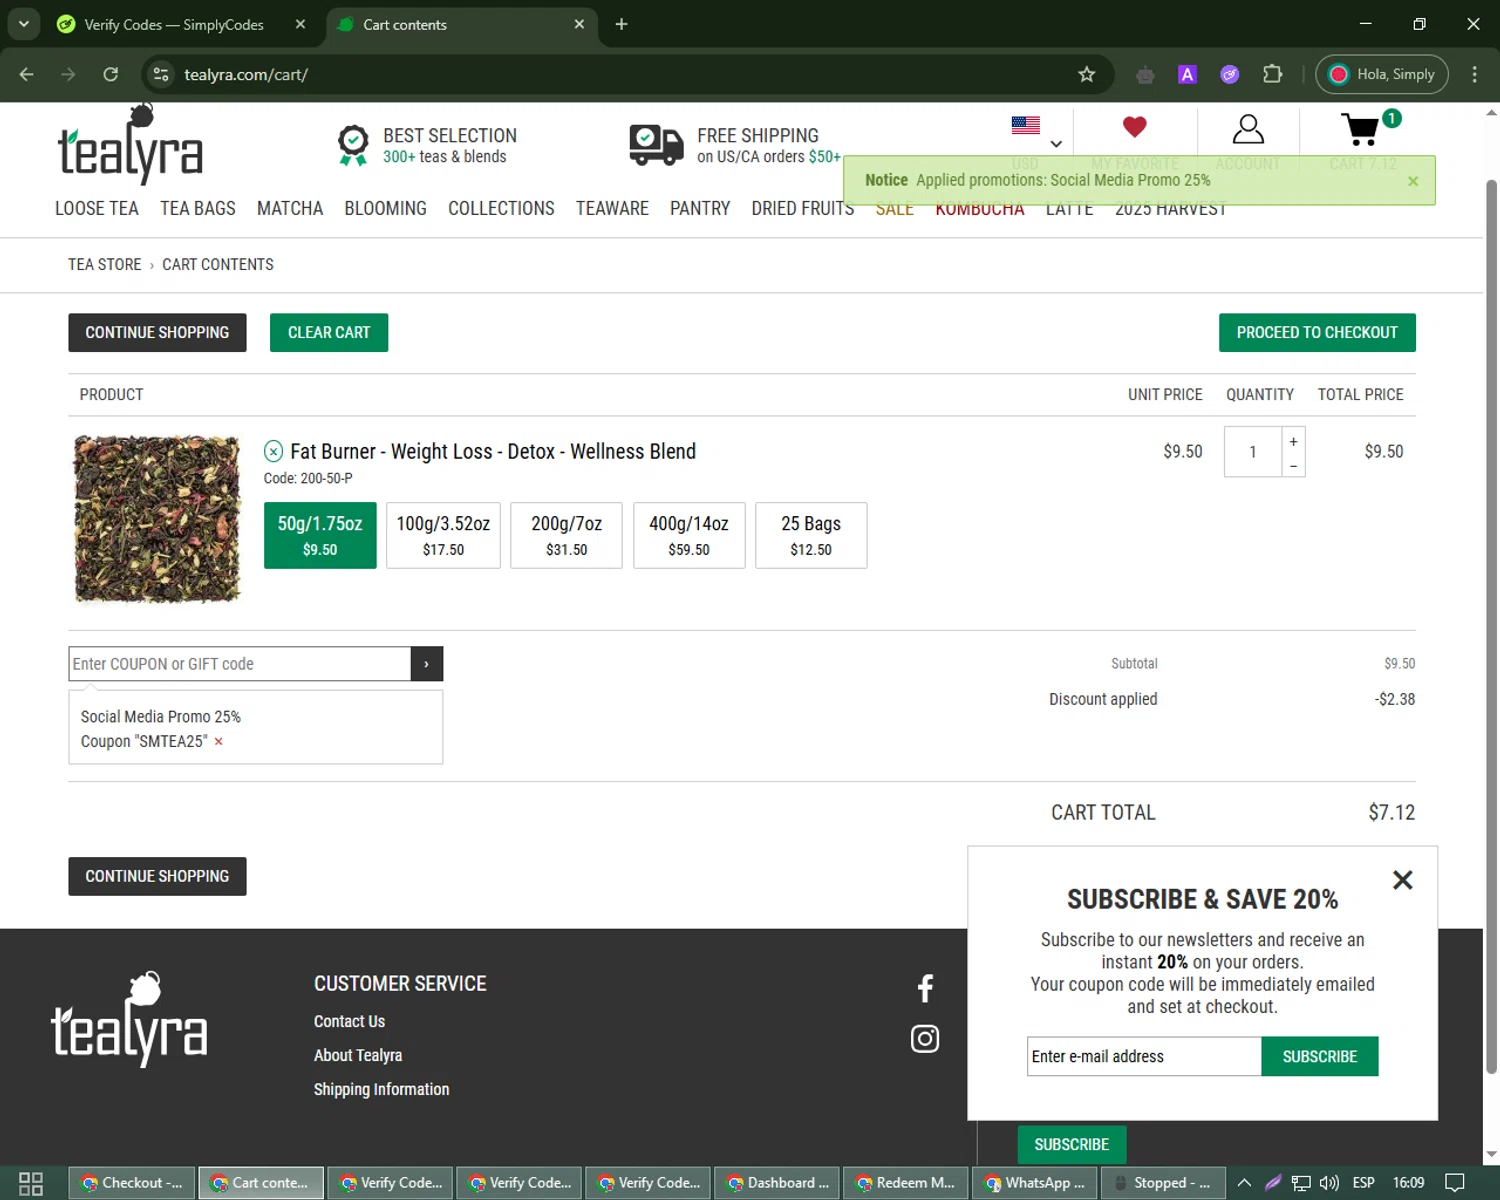The image size is (1500, 1200).
Task: Click the Clear Cart button
Action: click(329, 332)
